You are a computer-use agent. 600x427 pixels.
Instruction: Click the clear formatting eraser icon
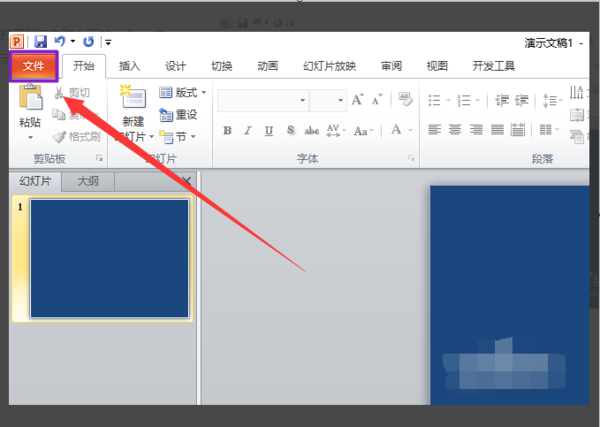(405, 99)
